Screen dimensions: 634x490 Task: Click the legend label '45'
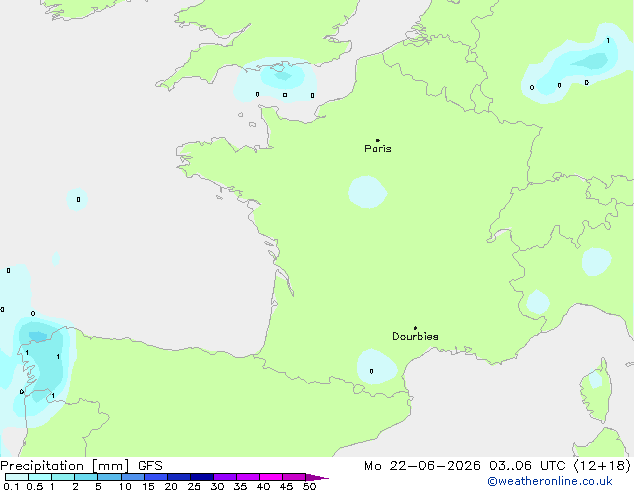286,486
